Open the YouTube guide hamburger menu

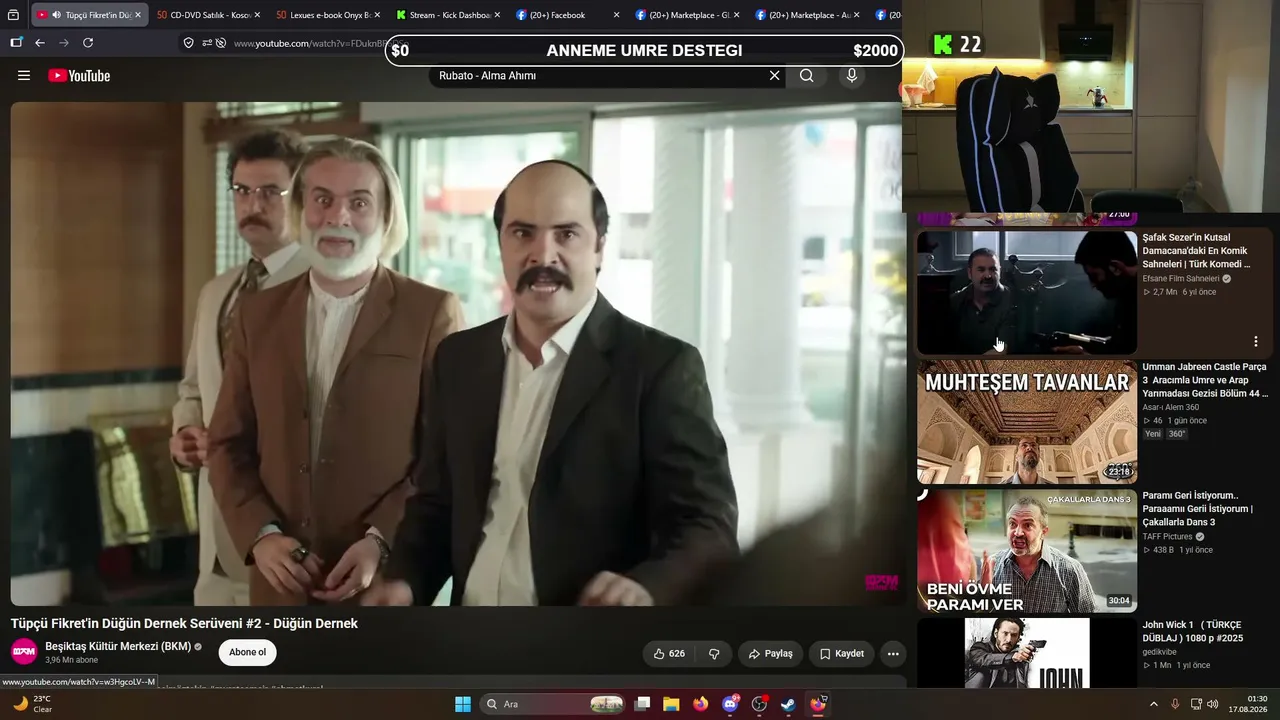tap(24, 76)
